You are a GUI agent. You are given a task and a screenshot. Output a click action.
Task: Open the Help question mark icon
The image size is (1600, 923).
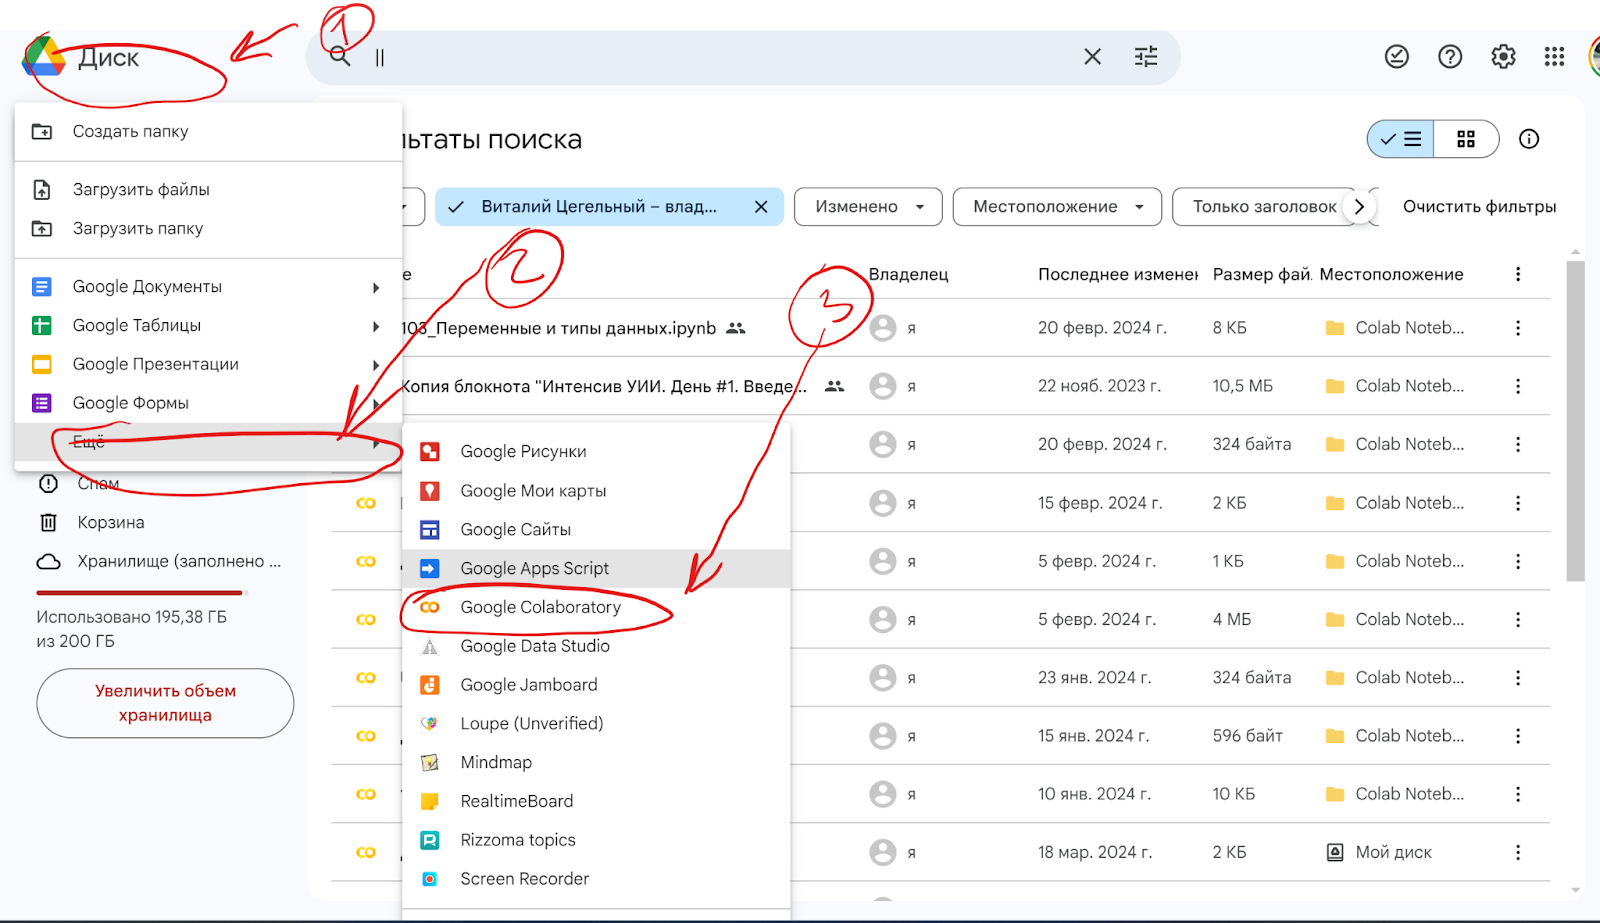click(x=1450, y=57)
